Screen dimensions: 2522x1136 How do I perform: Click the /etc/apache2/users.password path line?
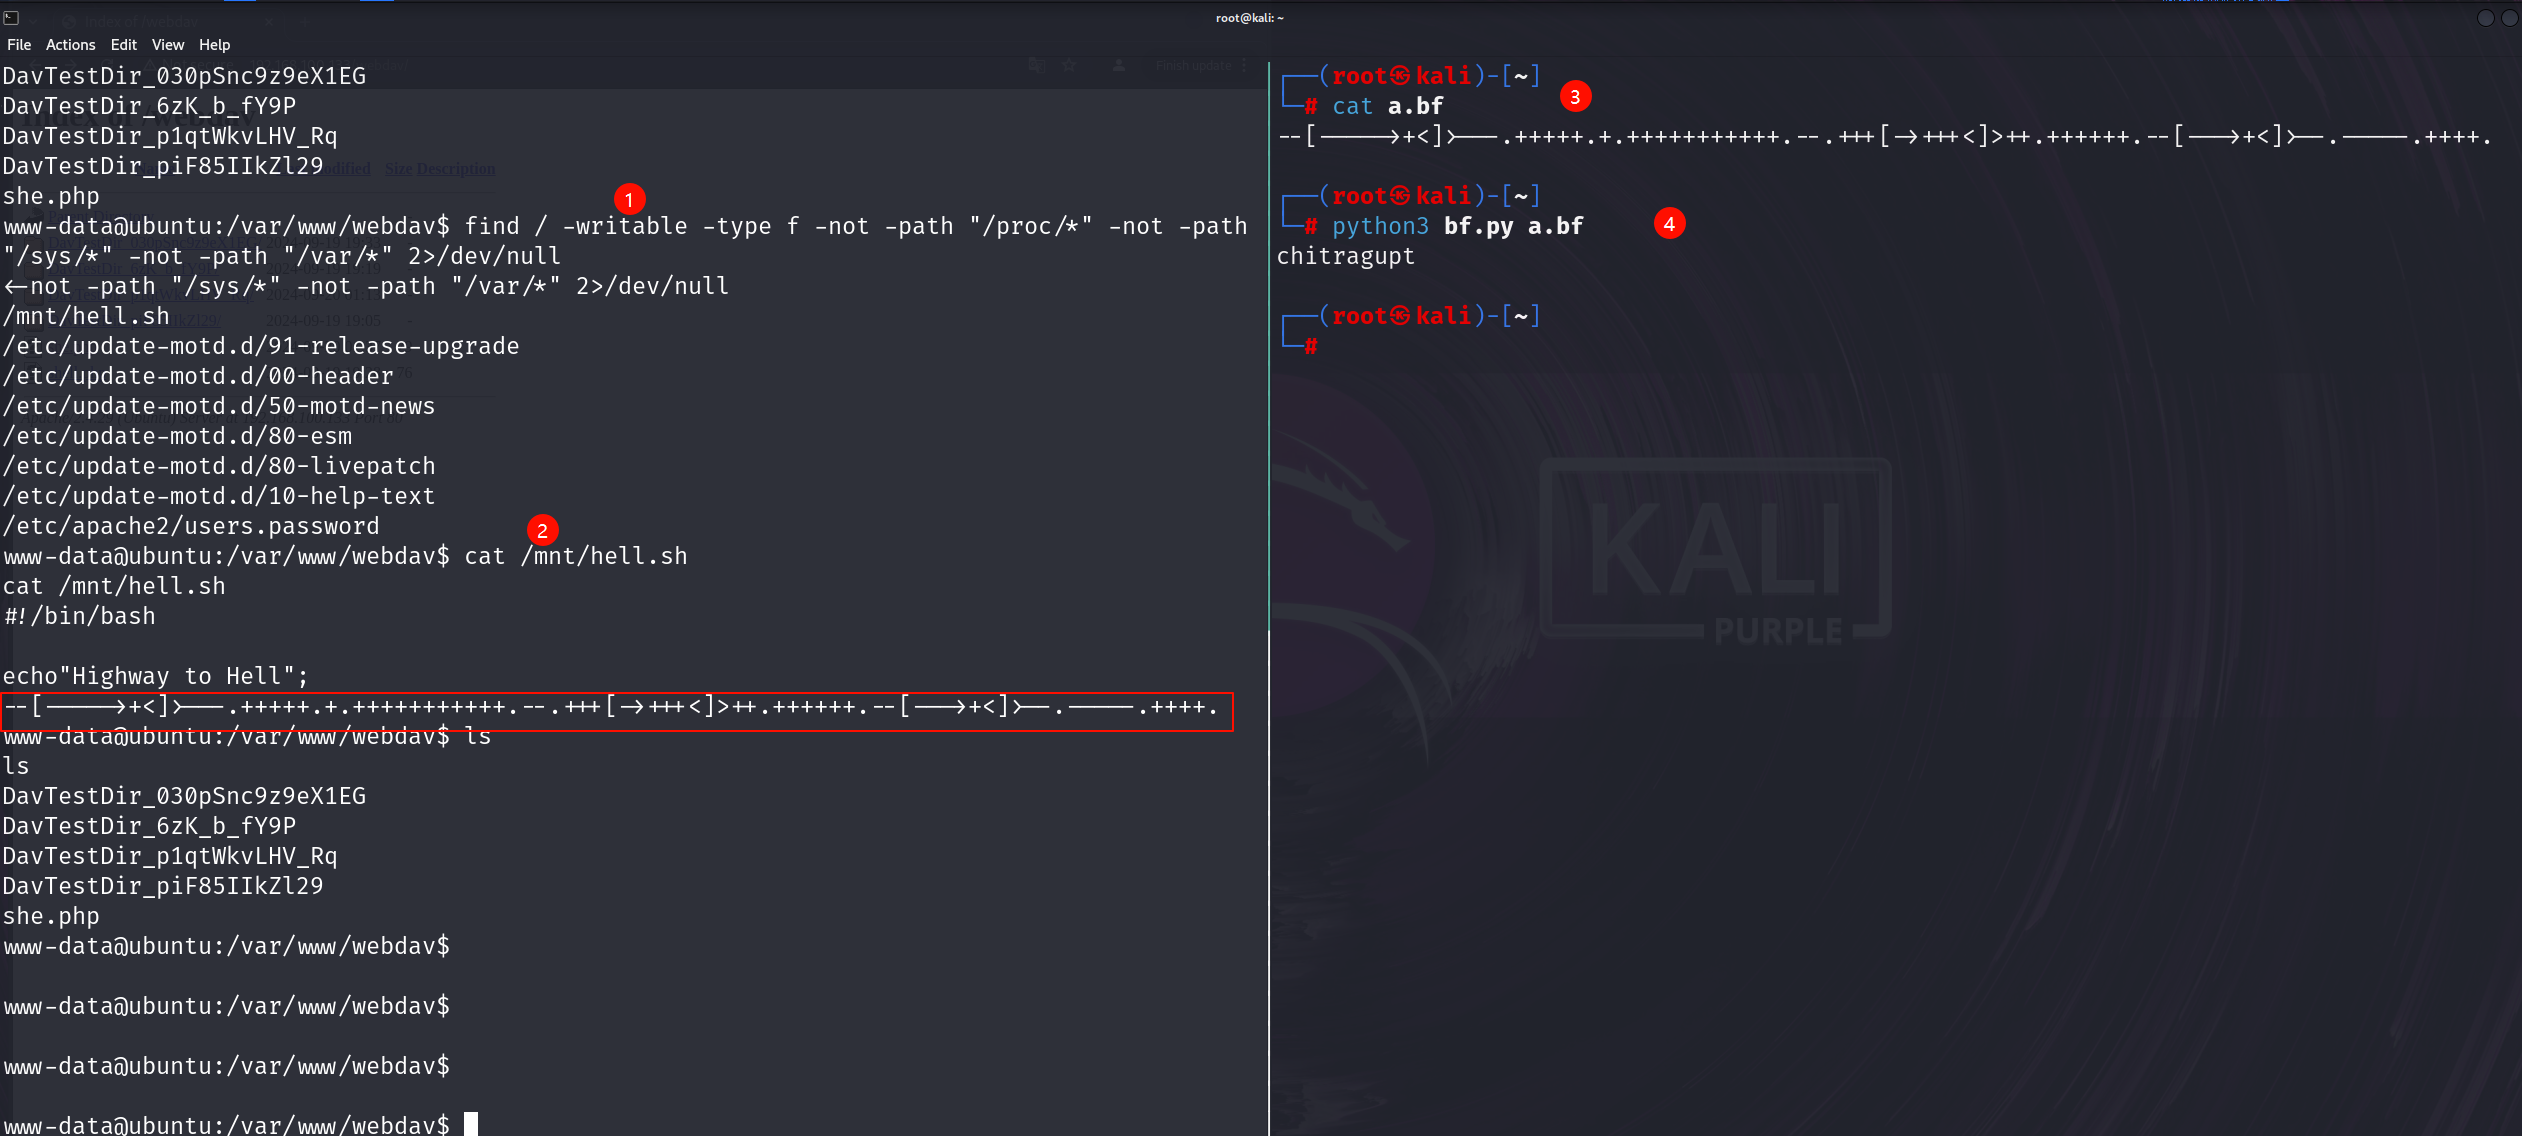[191, 526]
